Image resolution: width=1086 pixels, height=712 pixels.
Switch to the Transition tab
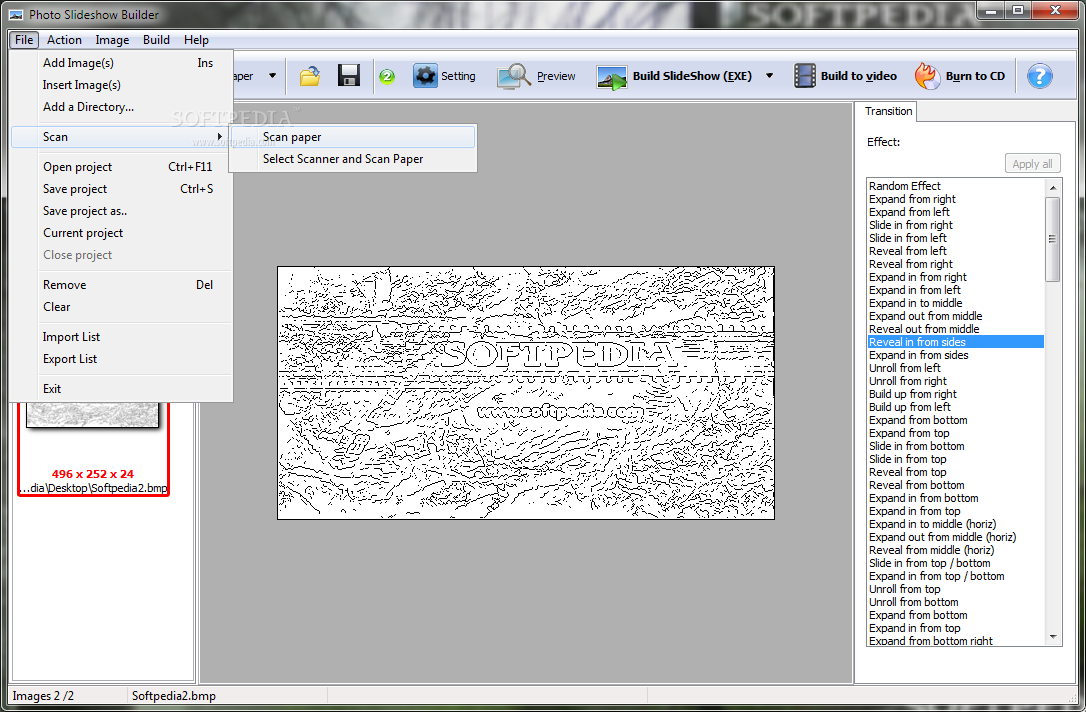point(888,111)
